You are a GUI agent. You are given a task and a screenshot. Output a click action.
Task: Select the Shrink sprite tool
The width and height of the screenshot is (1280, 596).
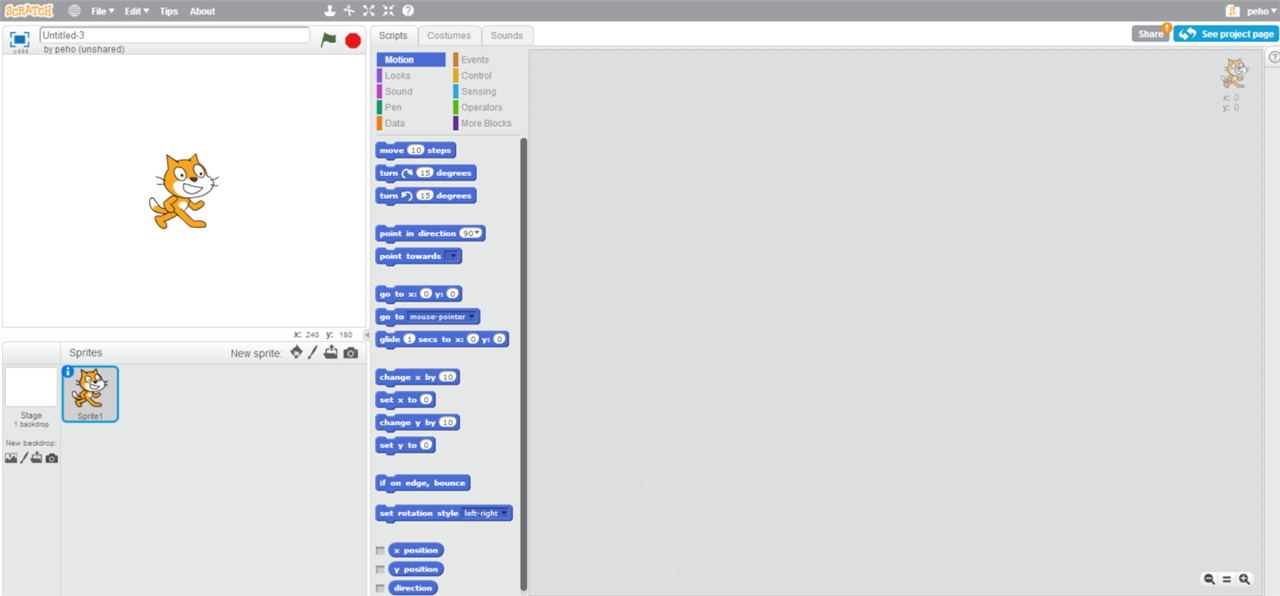(x=388, y=11)
